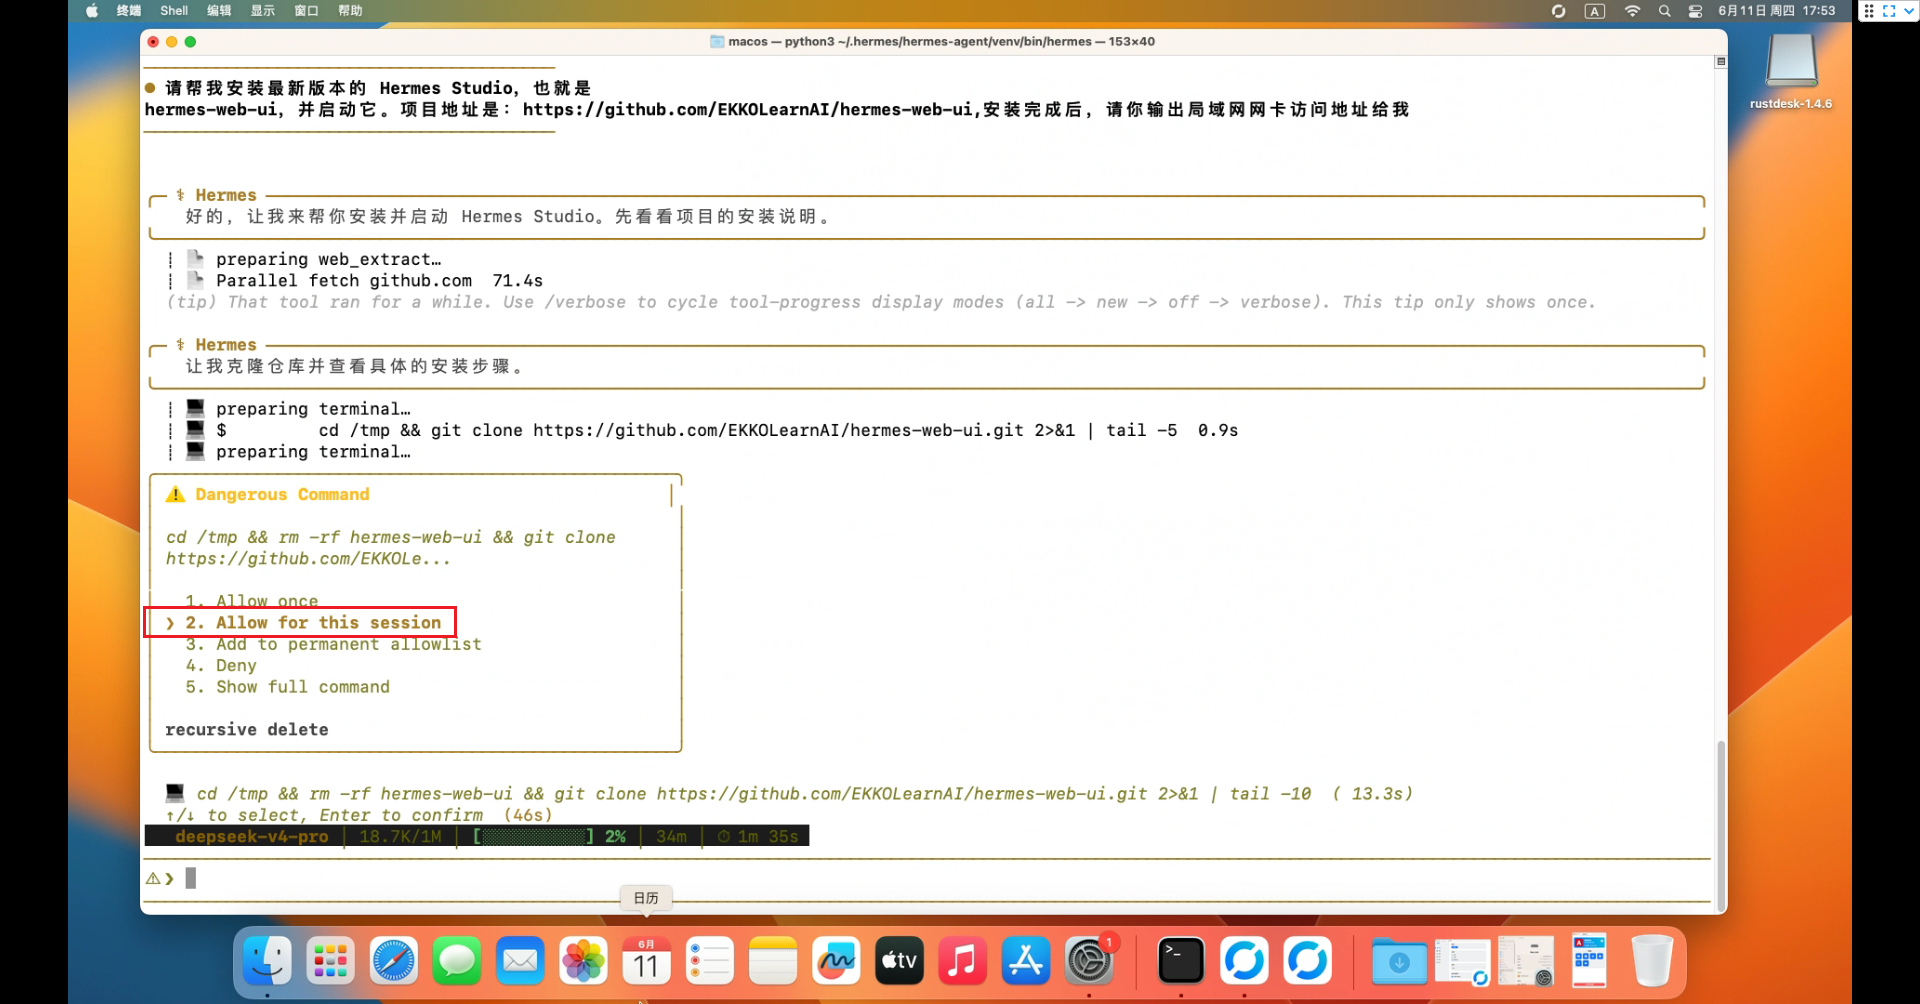
Task: Select option 4. Deny
Action: 221,665
